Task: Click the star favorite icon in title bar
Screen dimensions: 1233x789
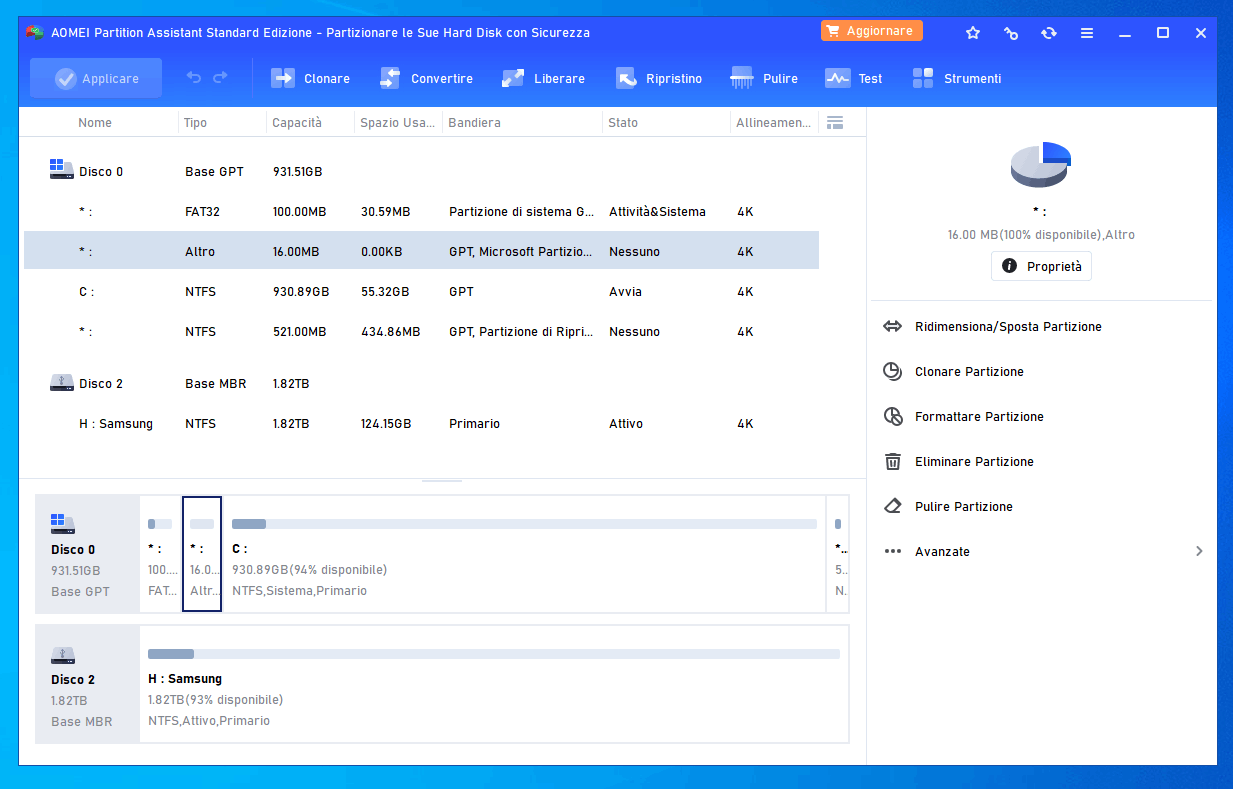Action: click(x=973, y=33)
